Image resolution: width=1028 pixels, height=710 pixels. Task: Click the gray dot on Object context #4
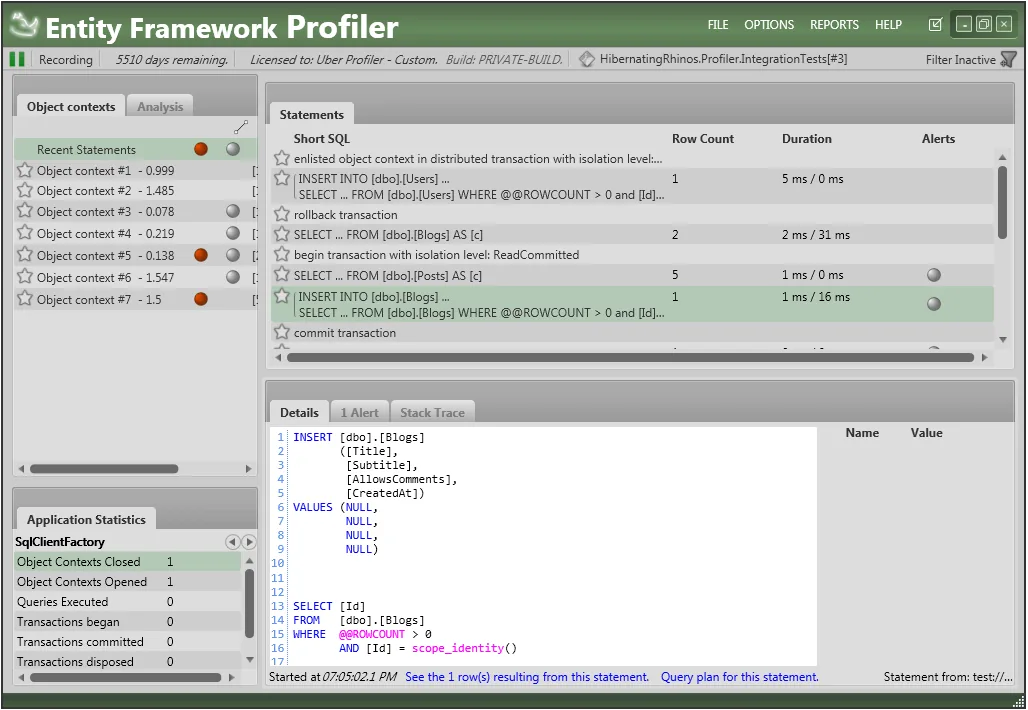coord(233,233)
